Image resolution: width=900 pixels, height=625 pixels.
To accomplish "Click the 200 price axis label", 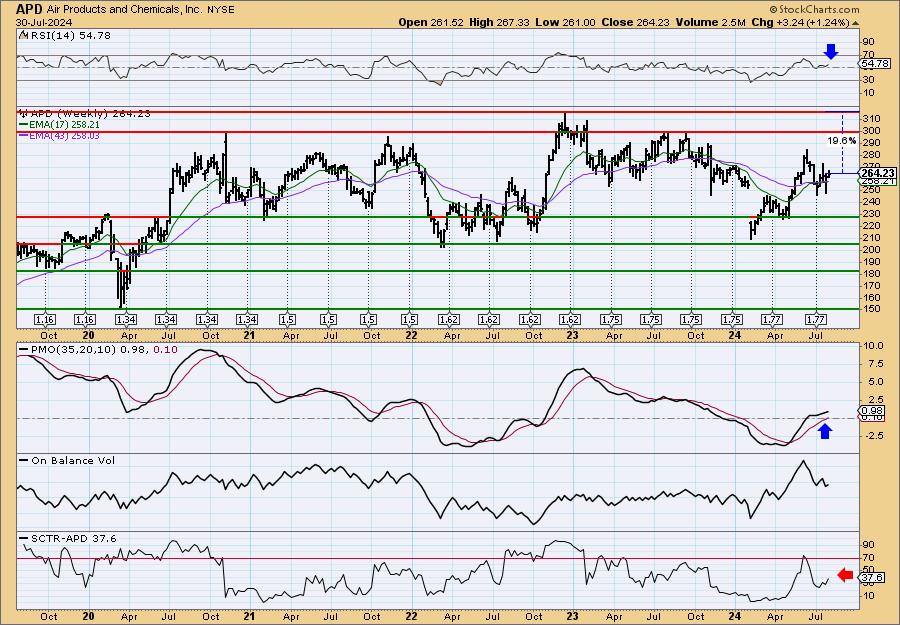I will point(870,249).
